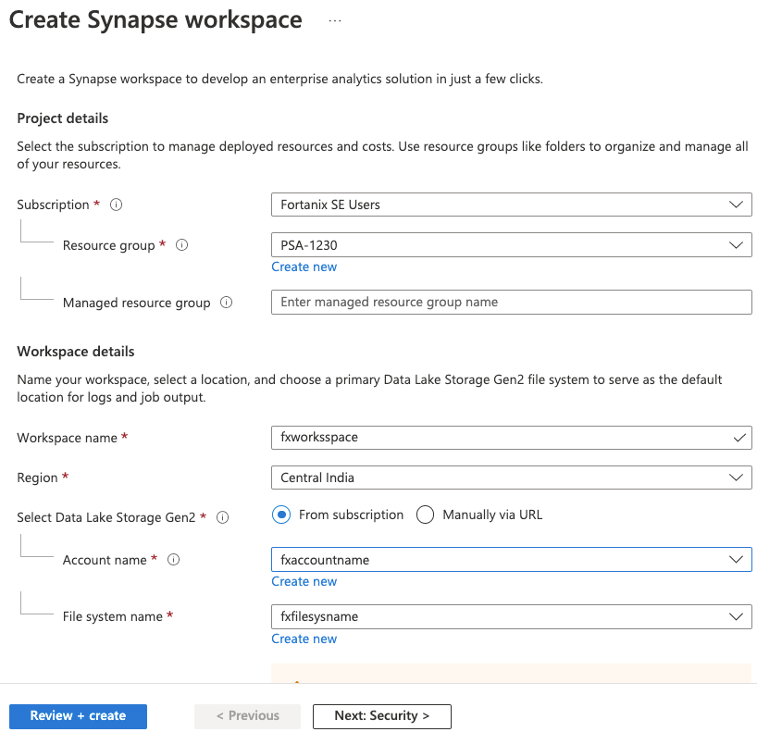Click Create new link under Account name
Image resolution: width=758 pixels, height=732 pixels.
304,582
